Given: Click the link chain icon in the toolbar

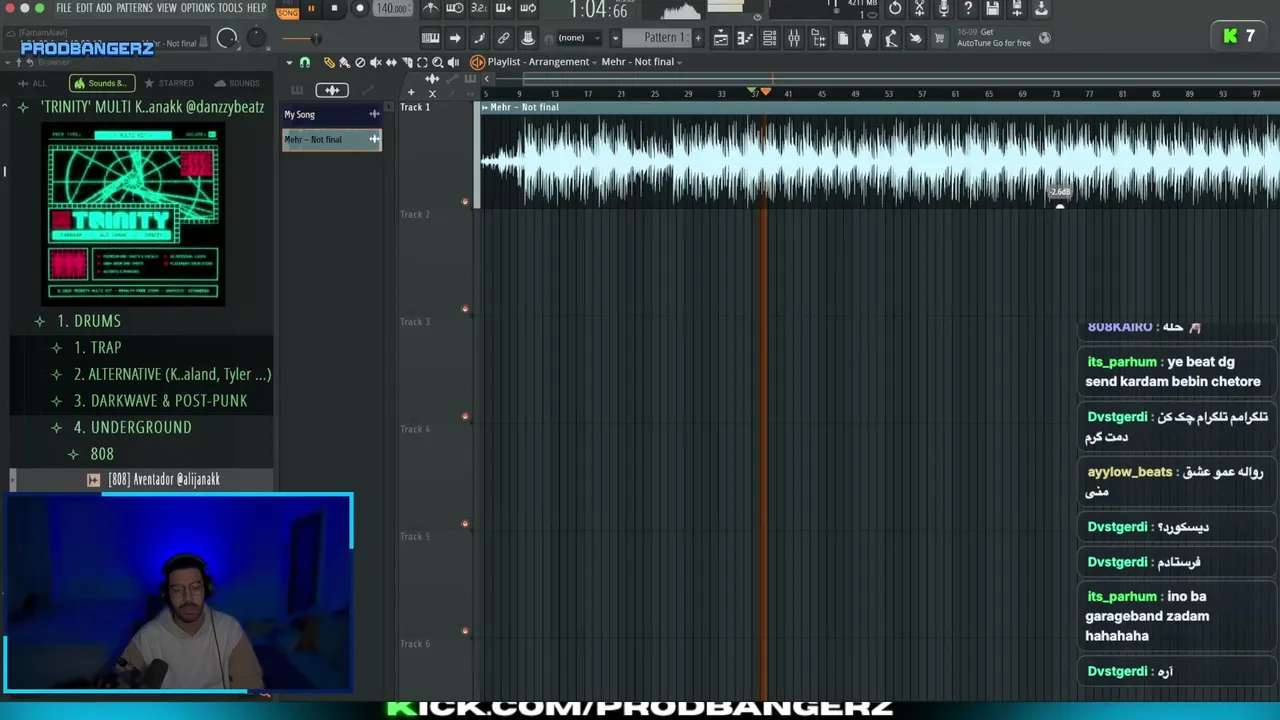Looking at the screenshot, I should click(503, 38).
